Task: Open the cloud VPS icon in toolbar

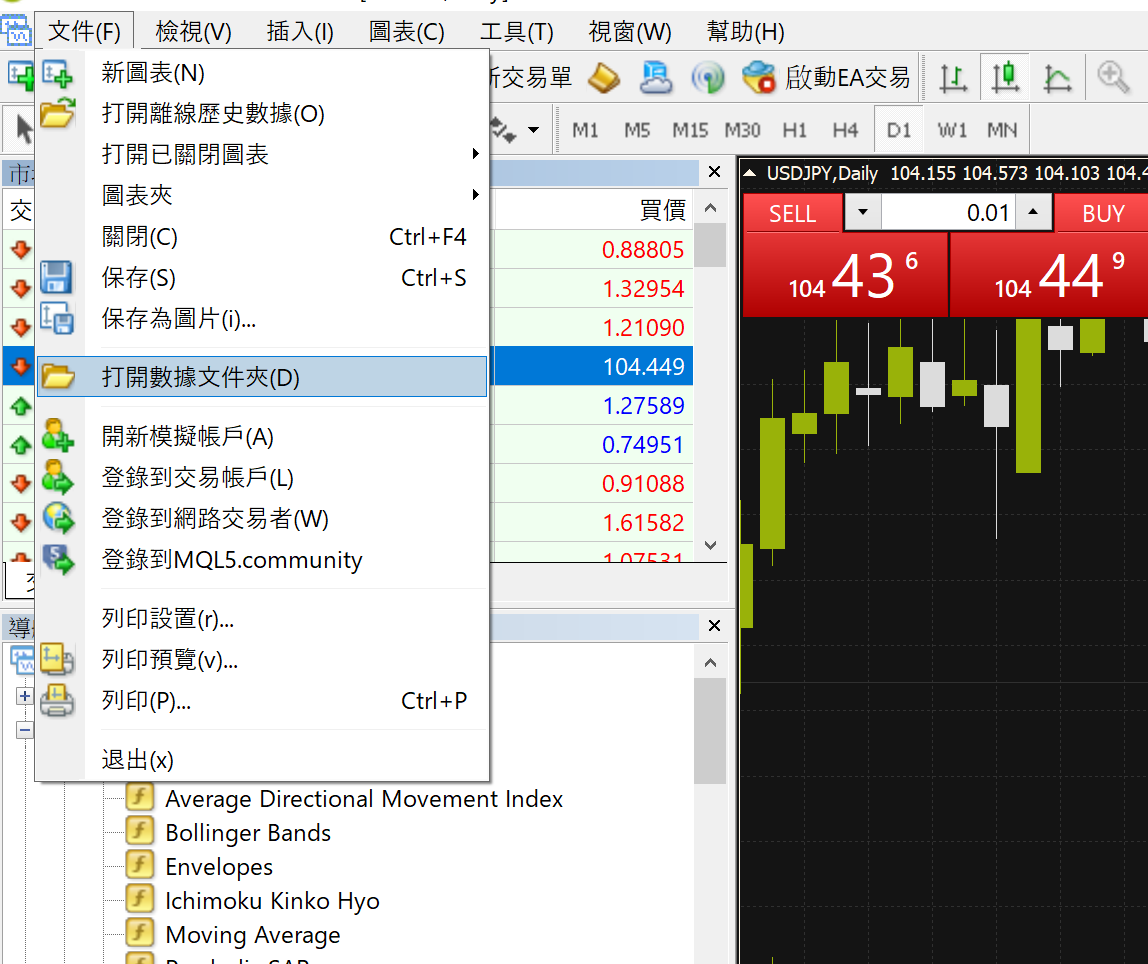Action: tap(656, 77)
